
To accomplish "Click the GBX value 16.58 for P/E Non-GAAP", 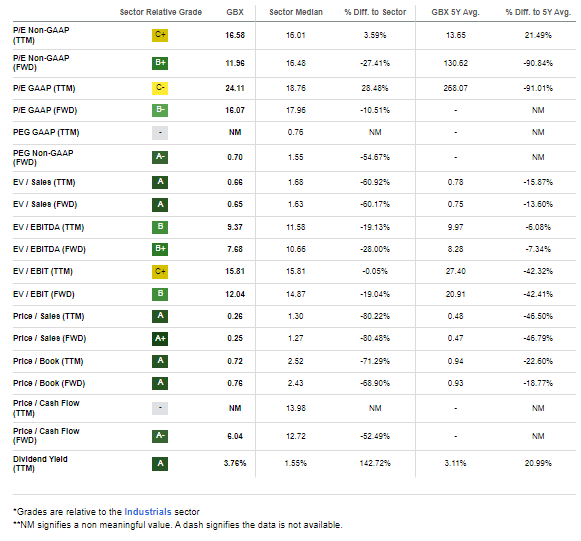I will pos(235,35).
